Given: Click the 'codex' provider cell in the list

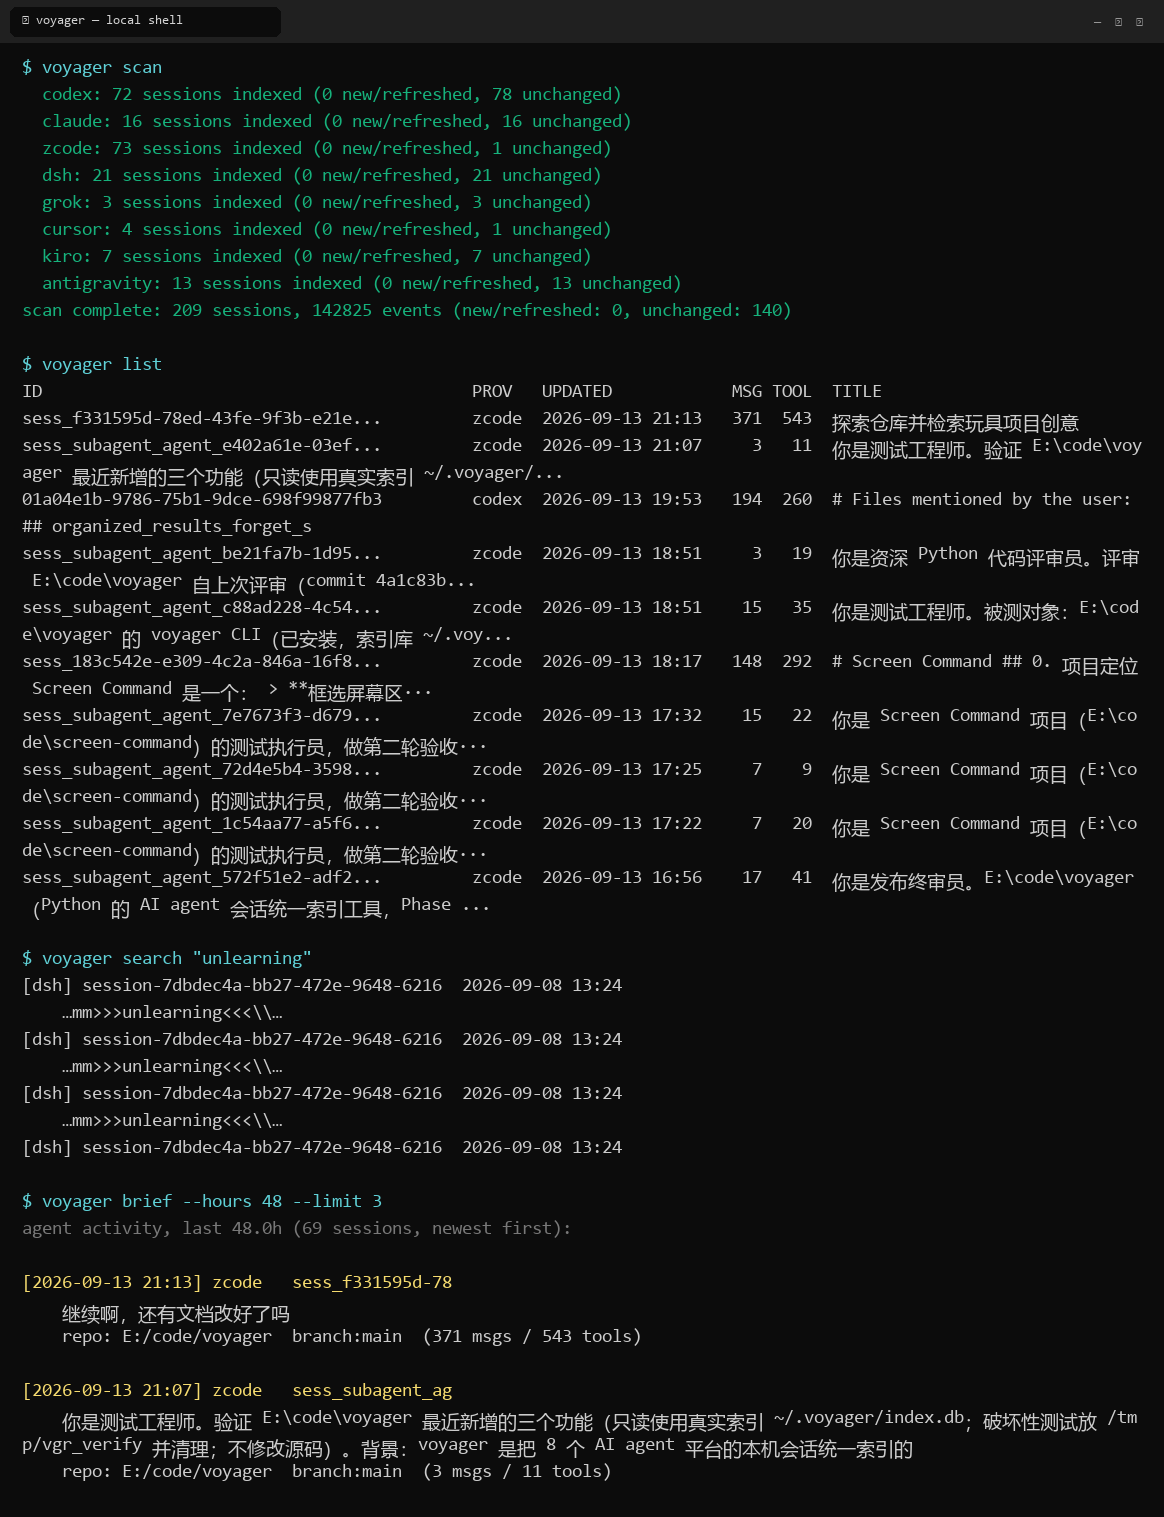Looking at the screenshot, I should (497, 499).
